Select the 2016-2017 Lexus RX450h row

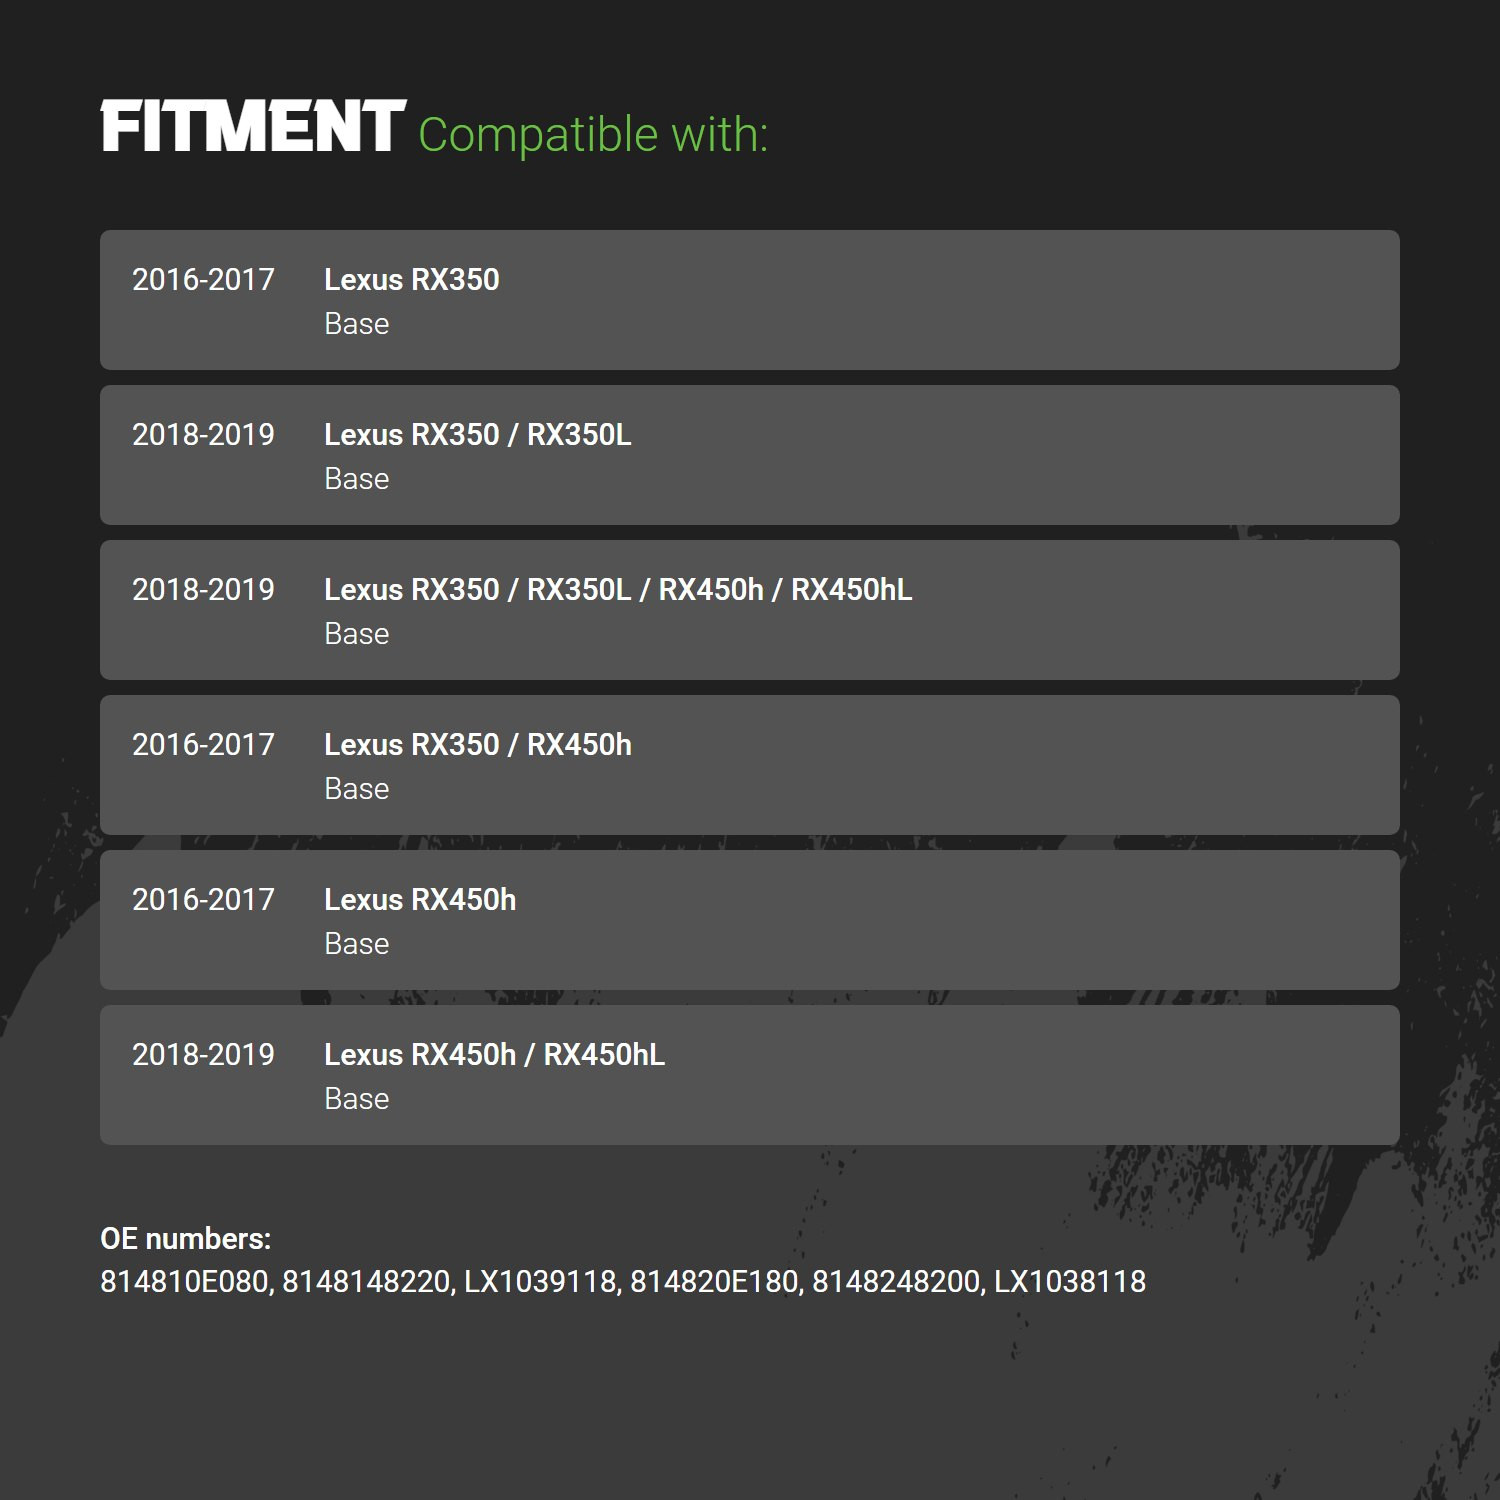point(750,920)
